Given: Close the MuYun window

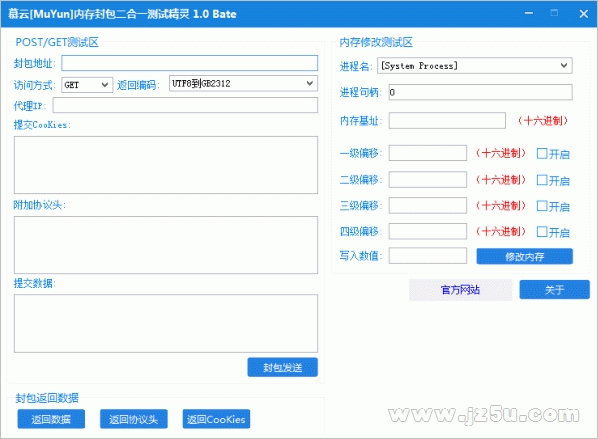Looking at the screenshot, I should pyautogui.click(x=584, y=14).
